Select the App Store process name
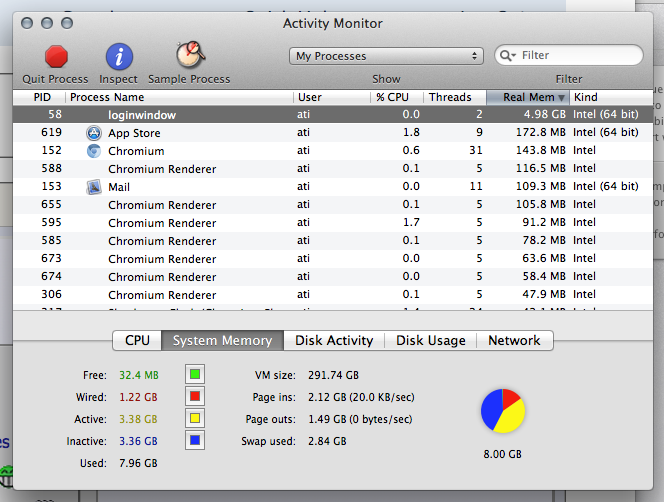This screenshot has width=664, height=502. (134, 133)
